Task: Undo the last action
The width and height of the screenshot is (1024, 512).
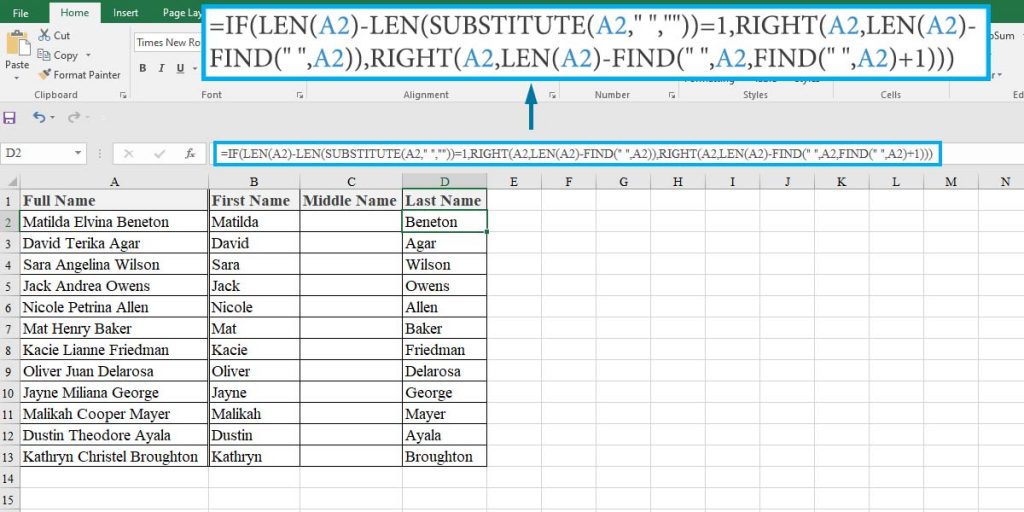Action: pos(39,118)
